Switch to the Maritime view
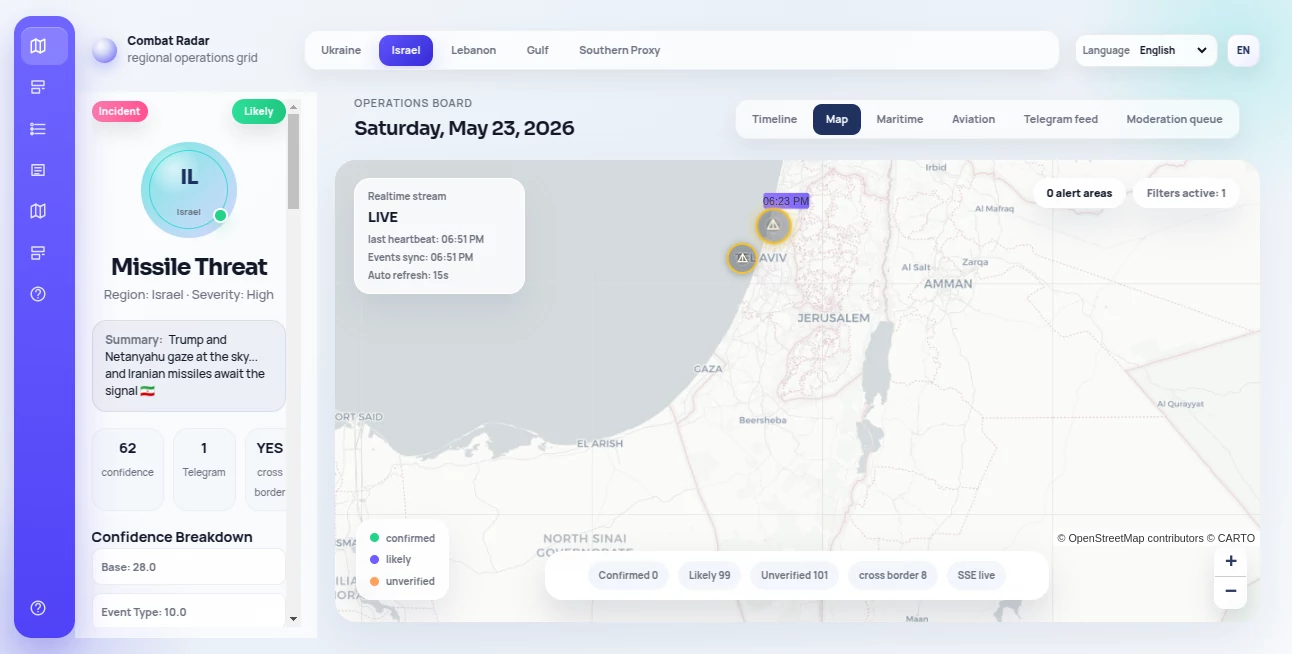Image resolution: width=1292 pixels, height=654 pixels. pos(900,119)
